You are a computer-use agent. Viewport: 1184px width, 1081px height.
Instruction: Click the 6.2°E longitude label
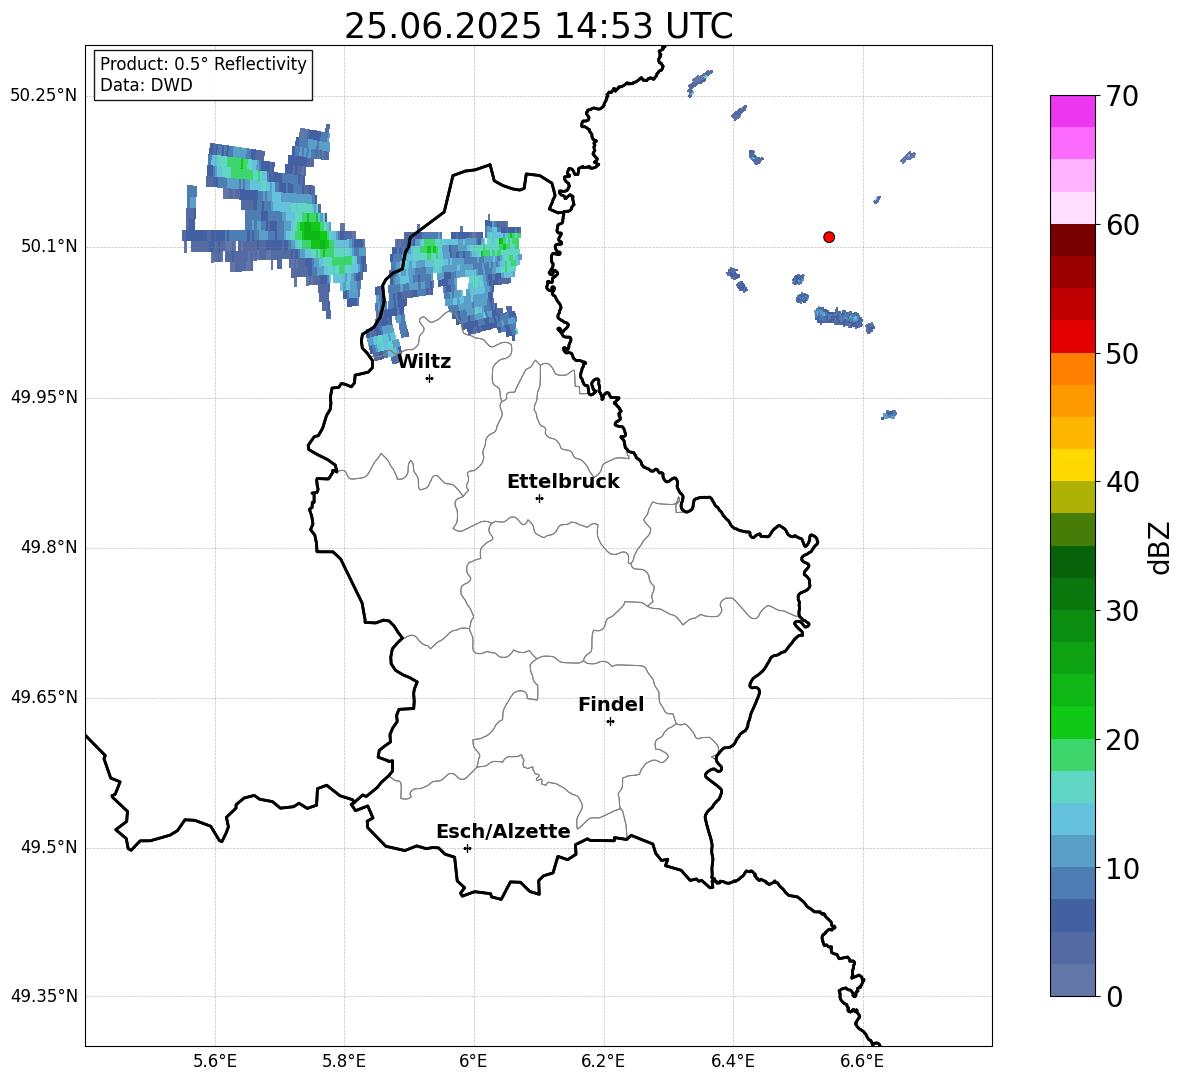point(603,1061)
